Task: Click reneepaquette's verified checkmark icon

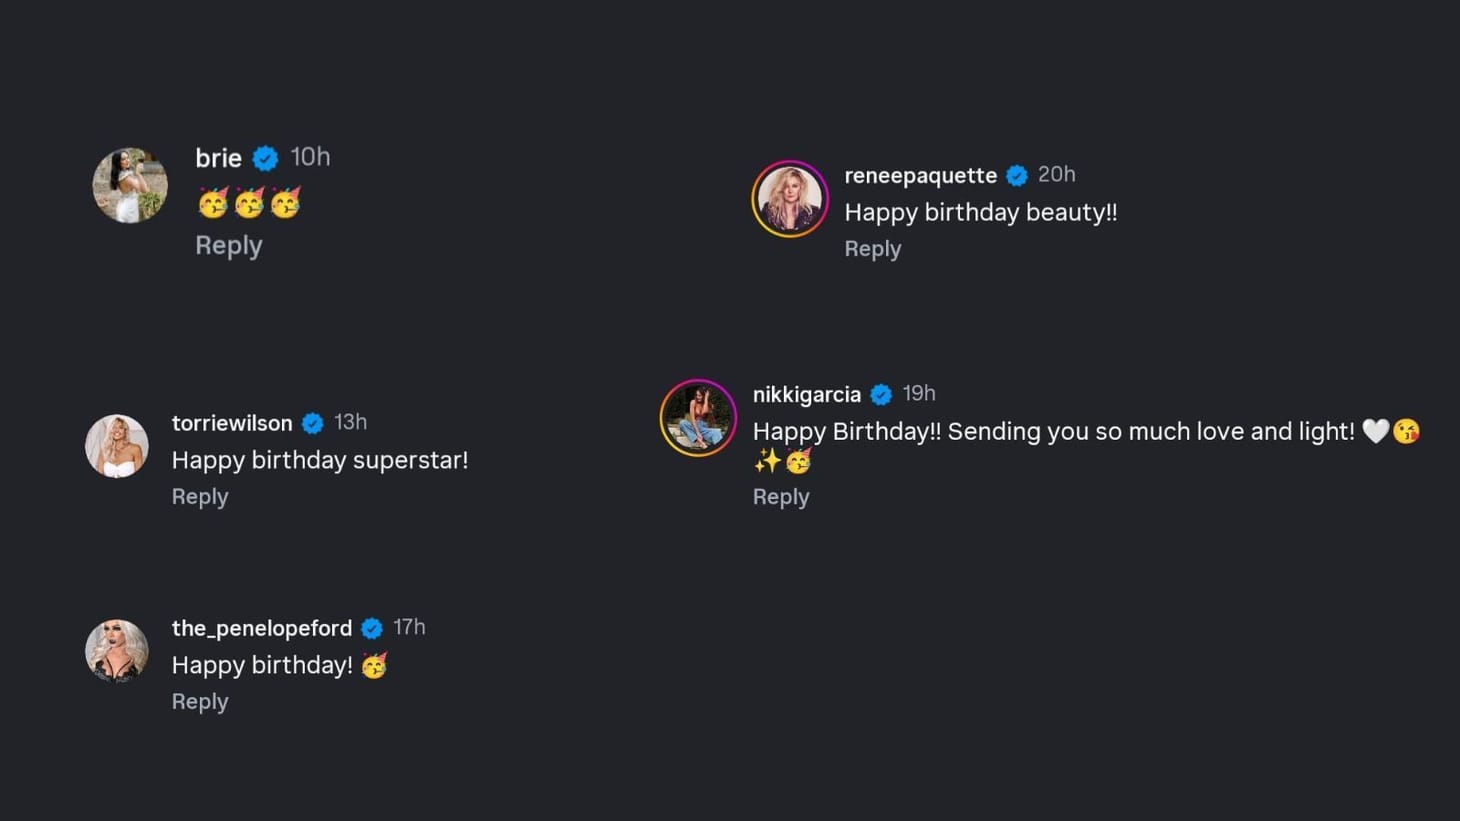Action: pyautogui.click(x=1017, y=174)
